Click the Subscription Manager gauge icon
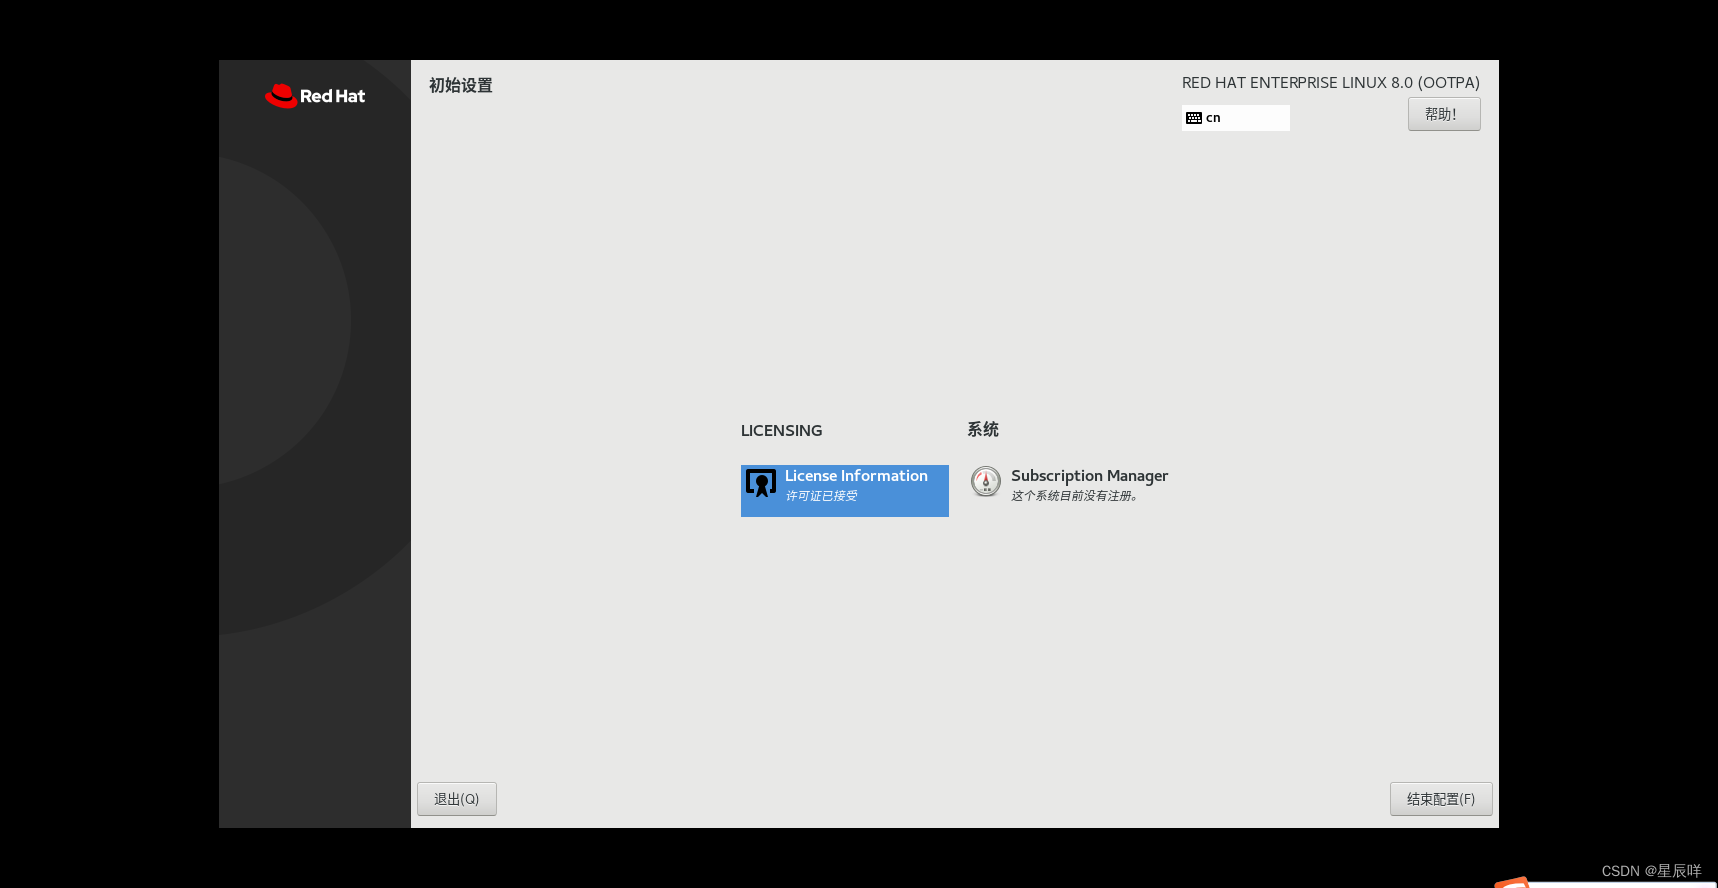Viewport: 1718px width, 888px height. [x=986, y=482]
